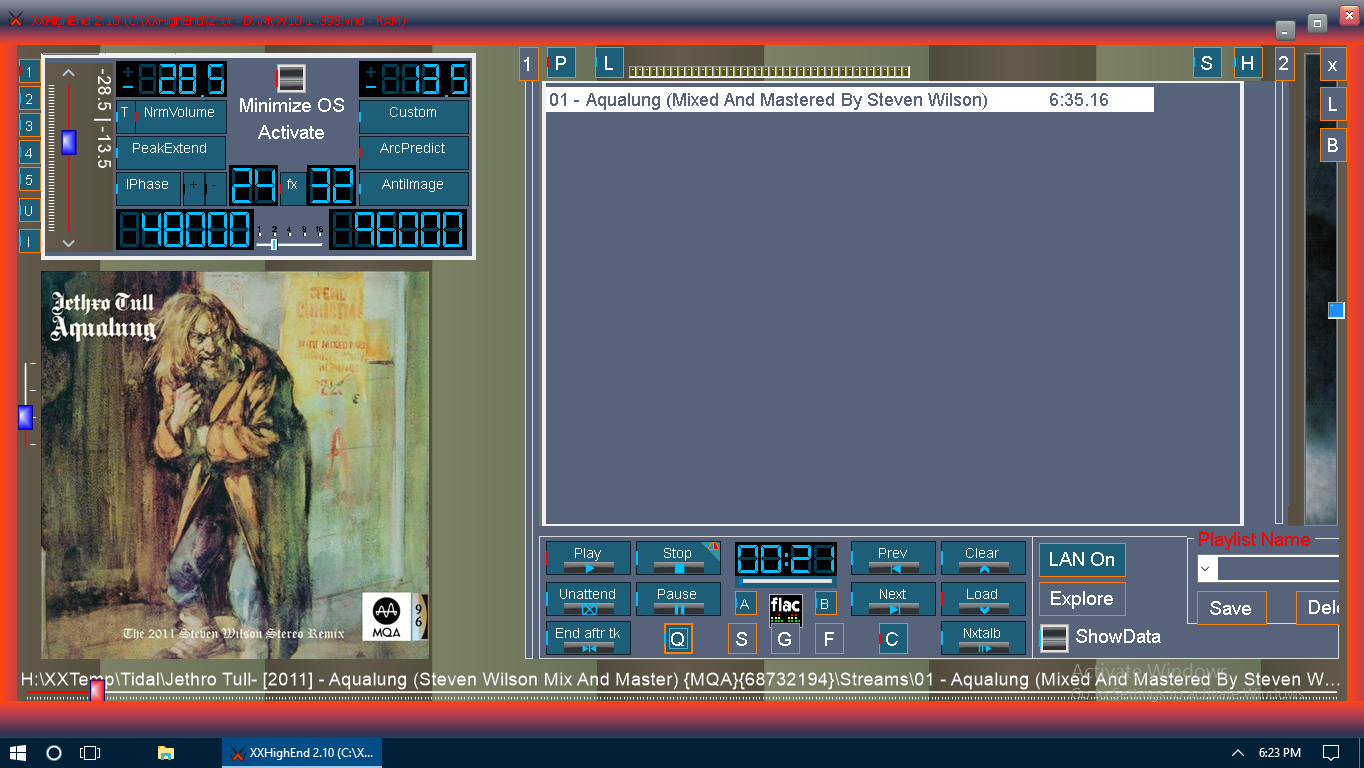Screen dimensions: 1364x768
Task: Skip to the previous track with Prev
Action: tap(893, 558)
